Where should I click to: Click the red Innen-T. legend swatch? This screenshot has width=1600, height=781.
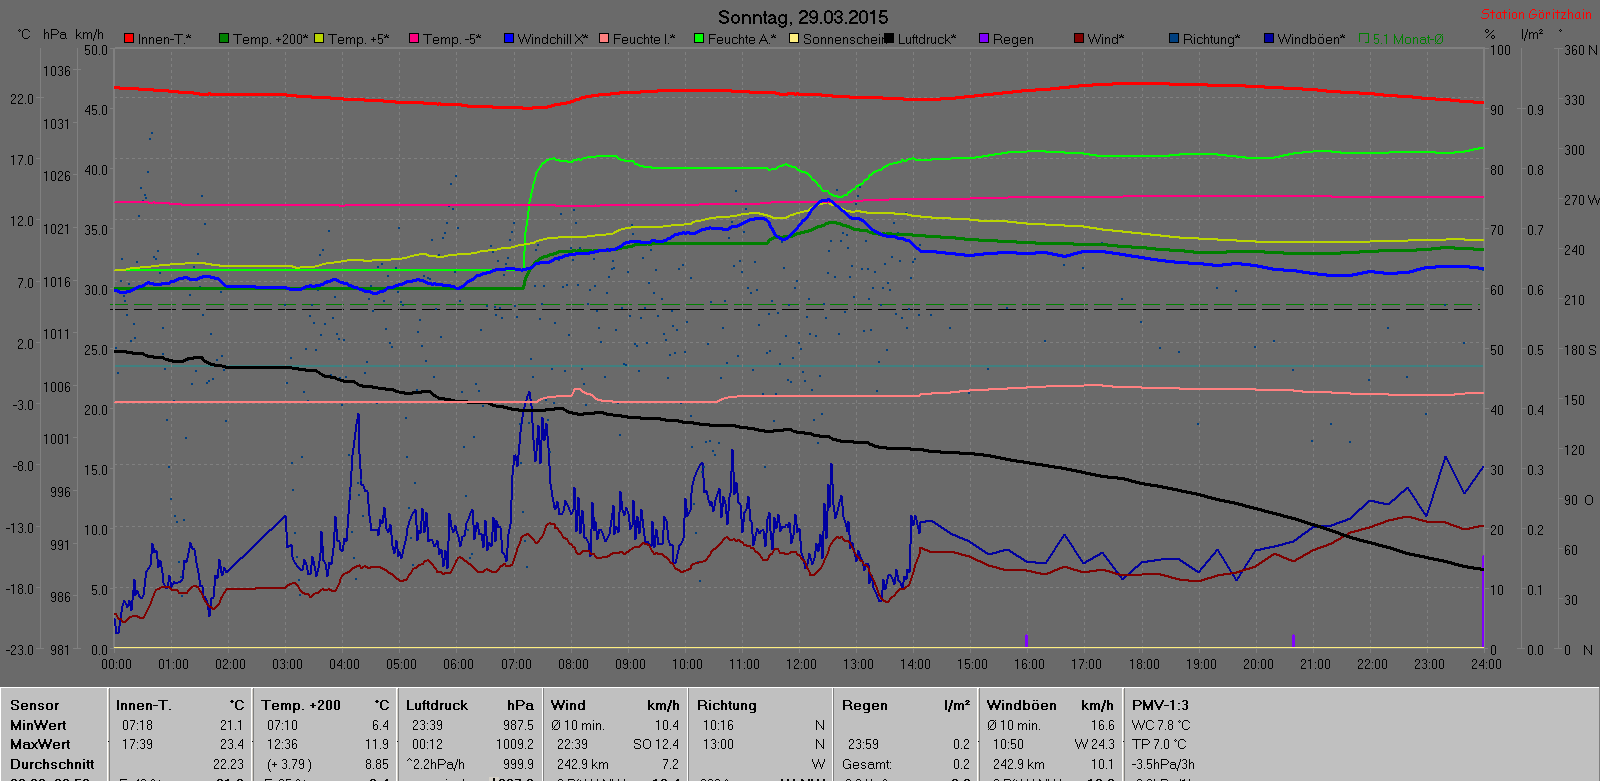(x=129, y=39)
